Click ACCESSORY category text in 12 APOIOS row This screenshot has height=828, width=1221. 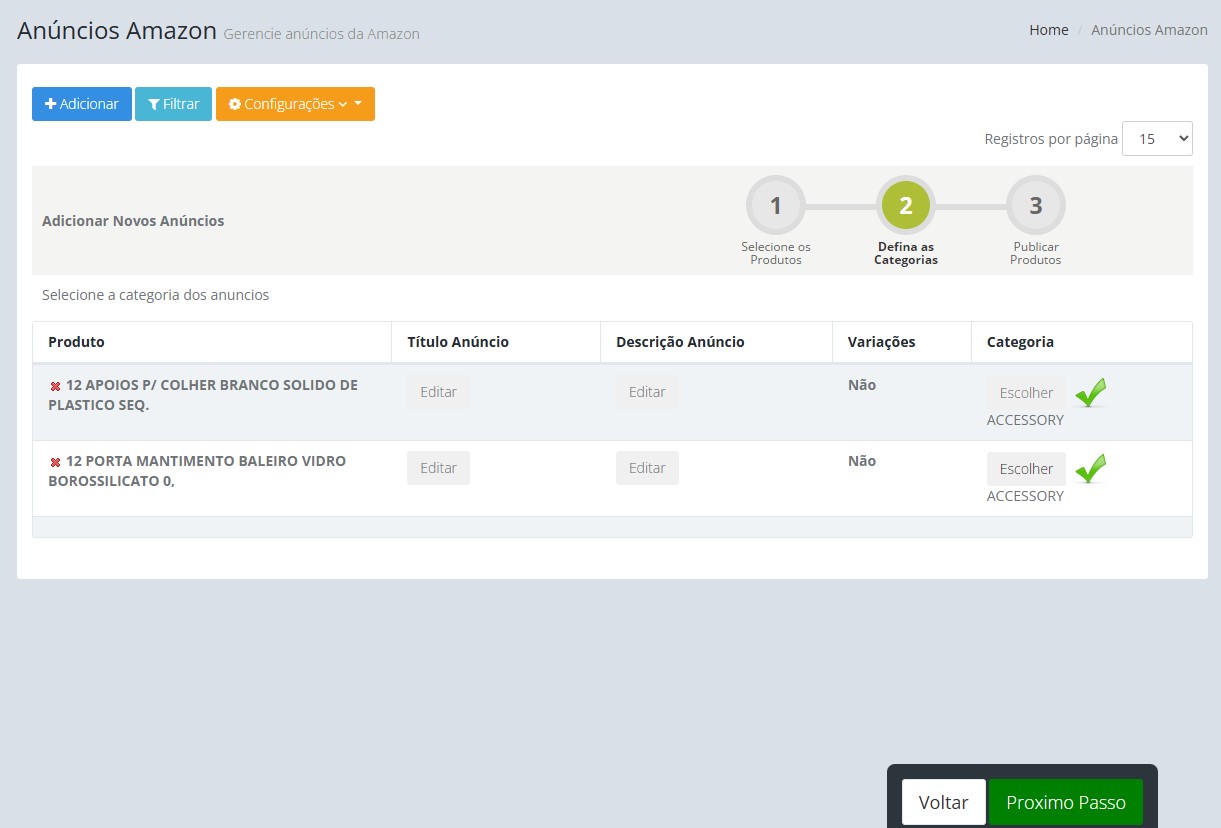point(1025,420)
